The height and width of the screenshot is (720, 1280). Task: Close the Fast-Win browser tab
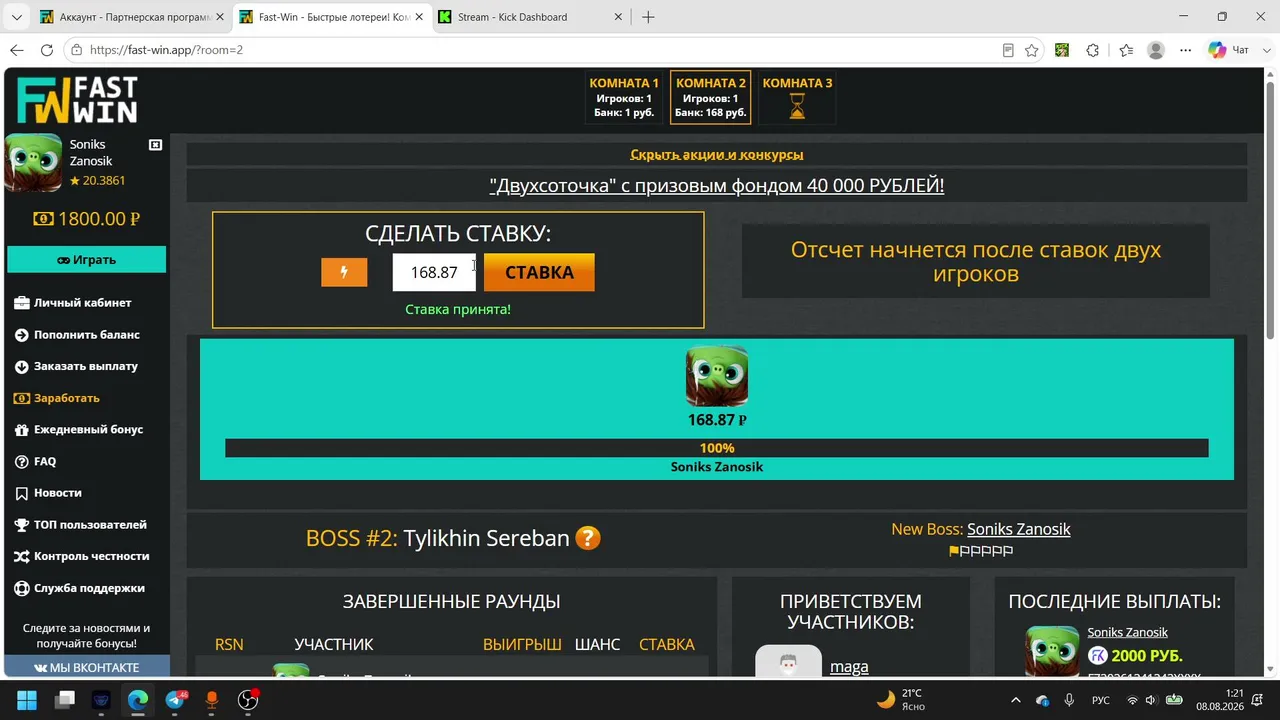[419, 17]
